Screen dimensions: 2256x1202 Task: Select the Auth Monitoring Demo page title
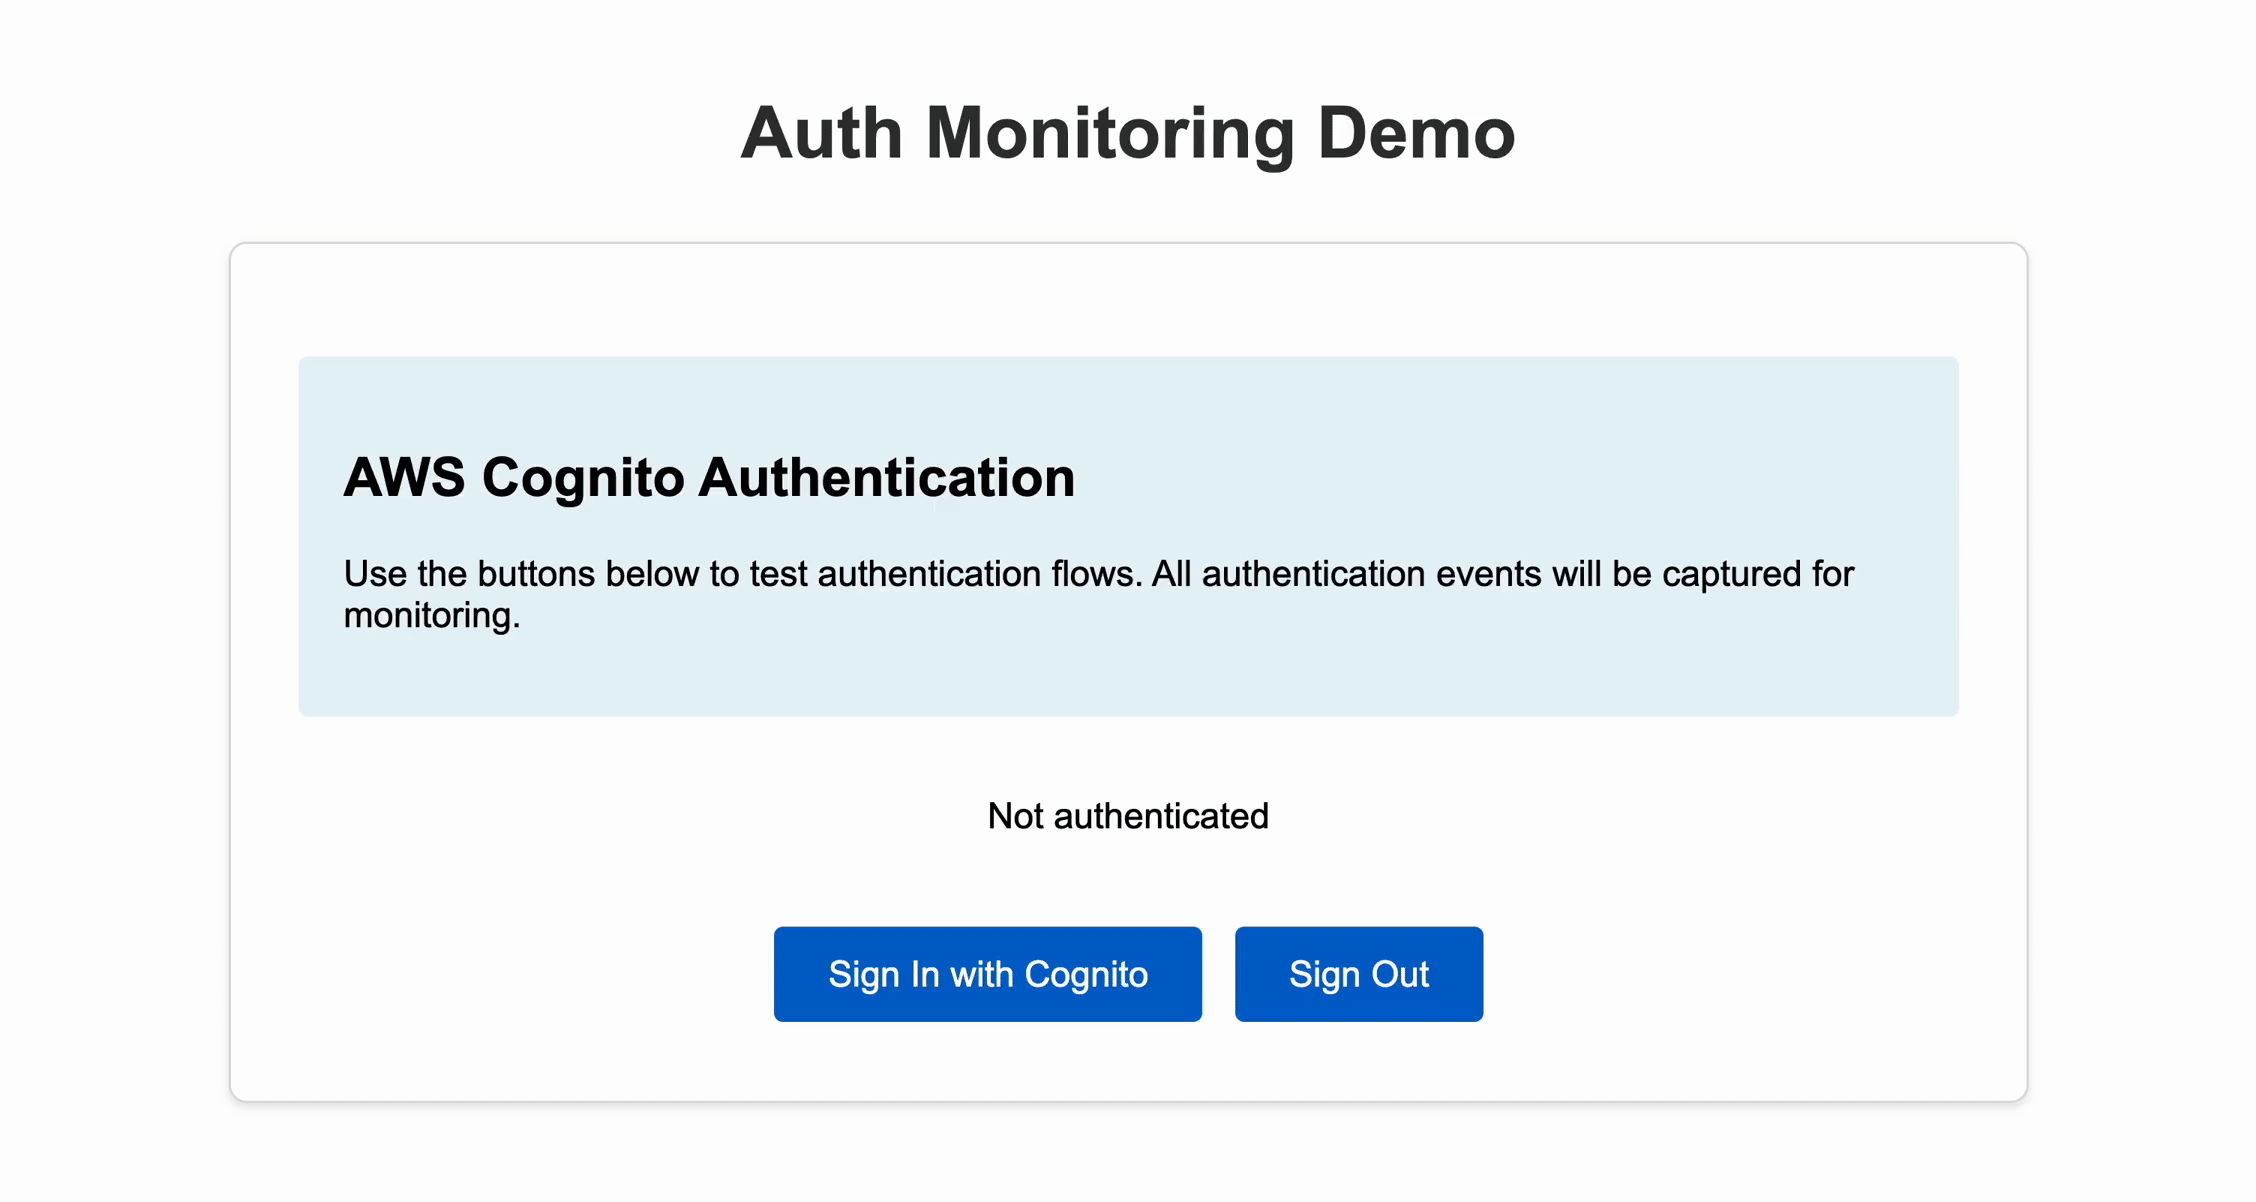click(1127, 132)
